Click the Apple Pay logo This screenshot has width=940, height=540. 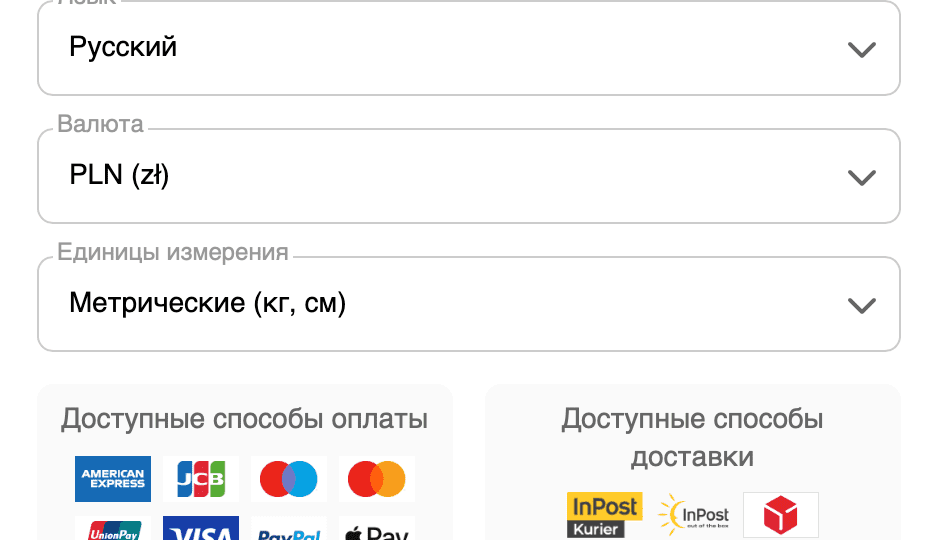point(376,529)
